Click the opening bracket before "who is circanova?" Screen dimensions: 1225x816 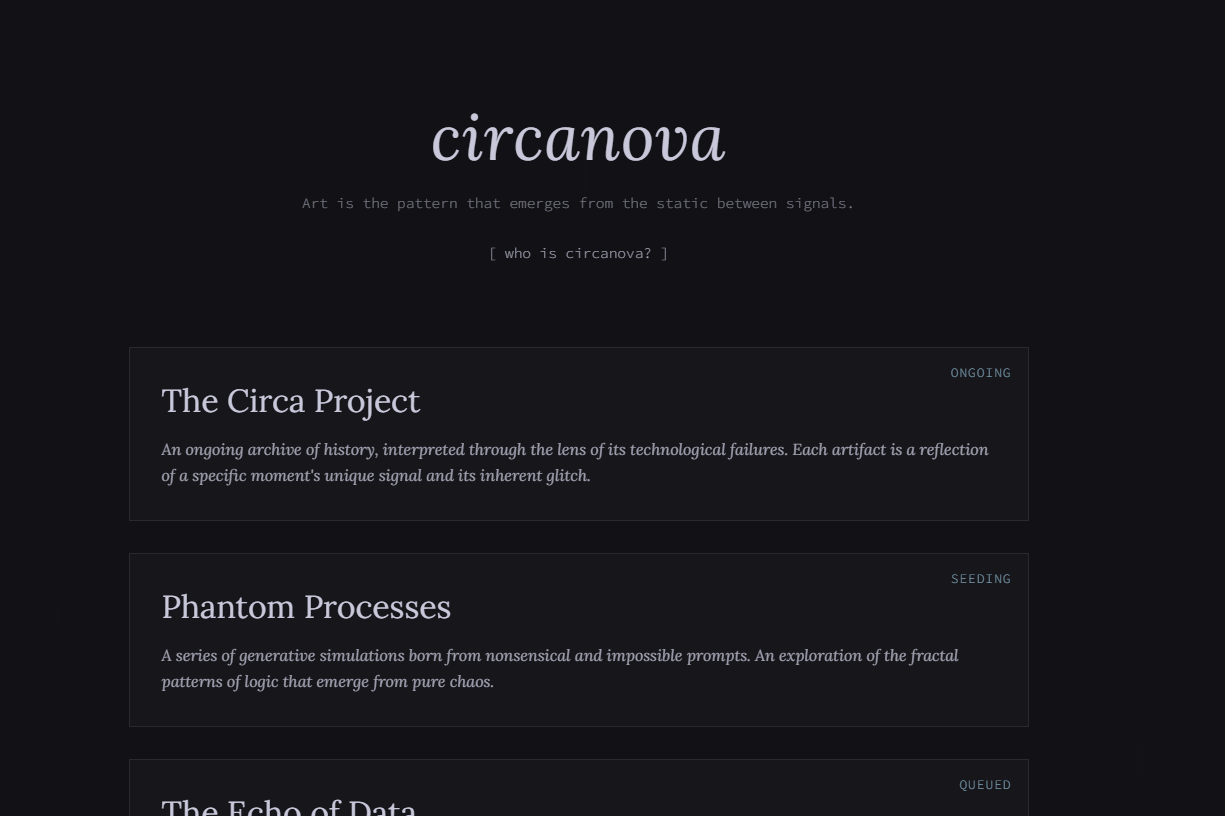pyautogui.click(x=493, y=253)
